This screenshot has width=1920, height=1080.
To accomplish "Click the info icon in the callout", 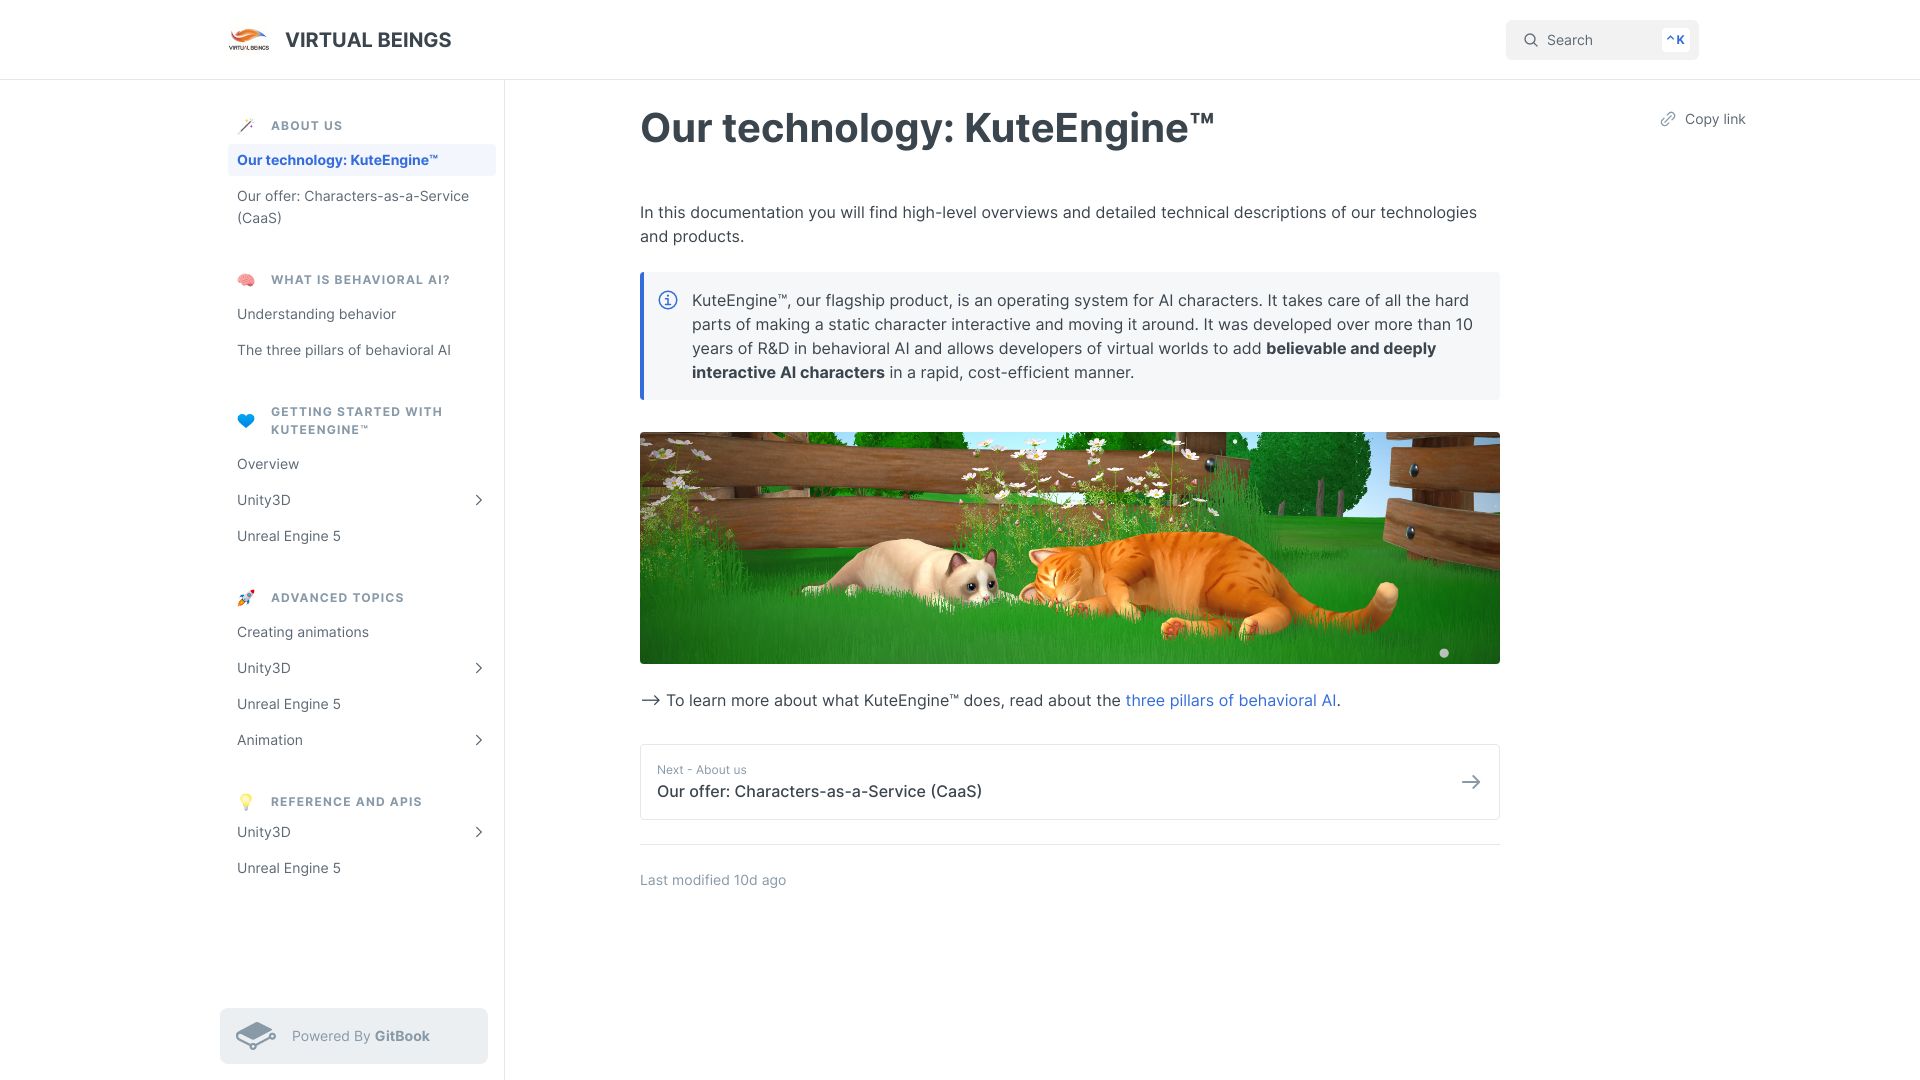I will tap(668, 300).
